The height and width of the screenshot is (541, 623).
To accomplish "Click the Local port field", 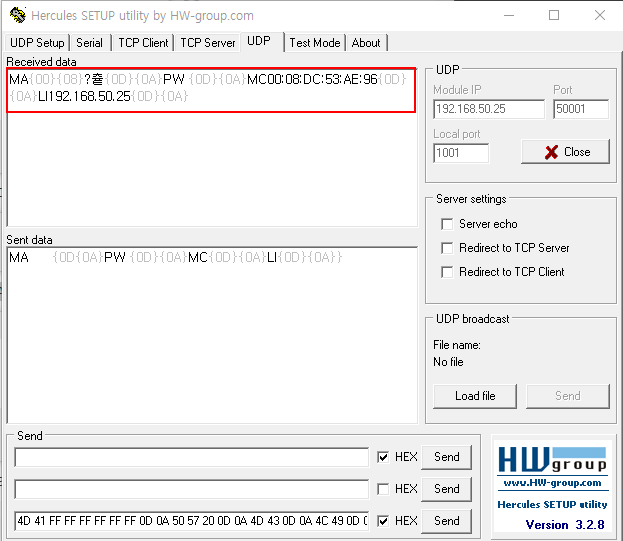I will [x=461, y=153].
